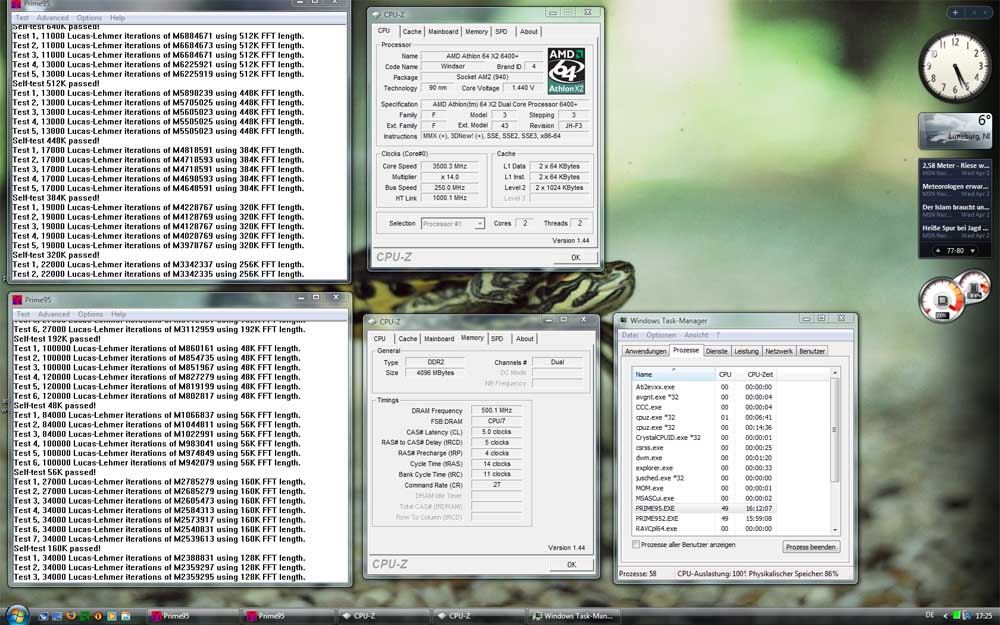Click Task-Manager process list scroll-up arrow
This screenshot has height=625, width=1000.
pos(835,372)
